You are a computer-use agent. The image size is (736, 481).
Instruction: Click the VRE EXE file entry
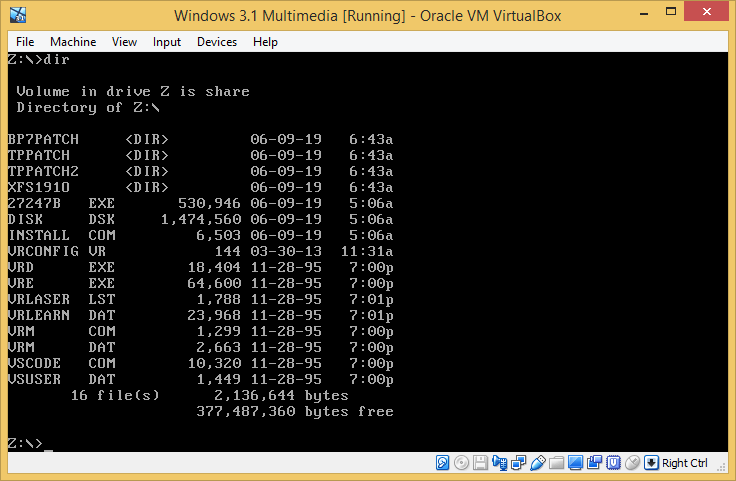tap(200, 283)
